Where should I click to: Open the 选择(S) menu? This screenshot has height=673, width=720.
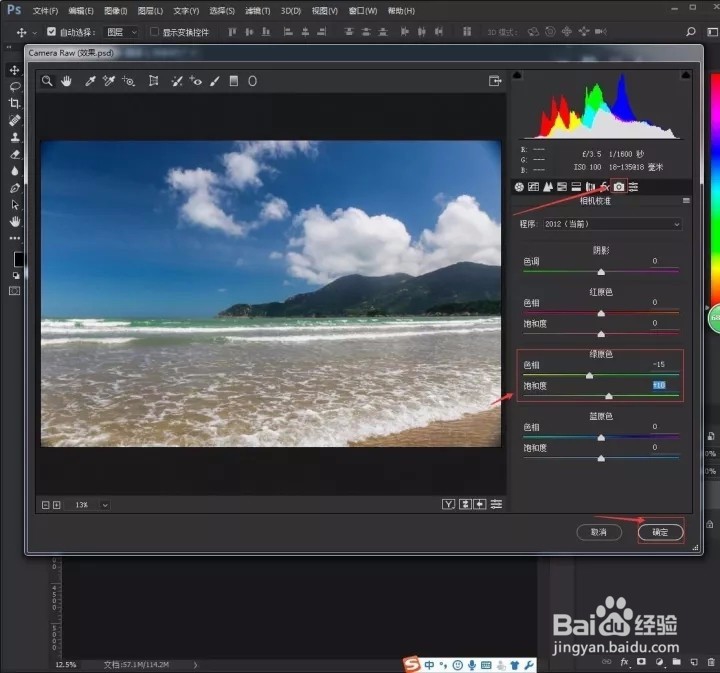[x=222, y=11]
